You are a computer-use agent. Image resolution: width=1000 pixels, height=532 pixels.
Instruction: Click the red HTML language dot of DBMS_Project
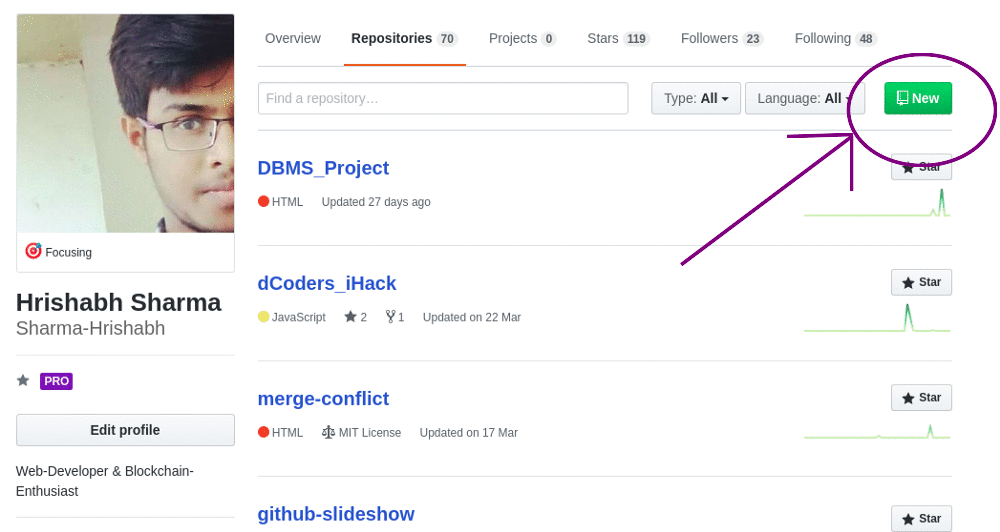pos(263,202)
